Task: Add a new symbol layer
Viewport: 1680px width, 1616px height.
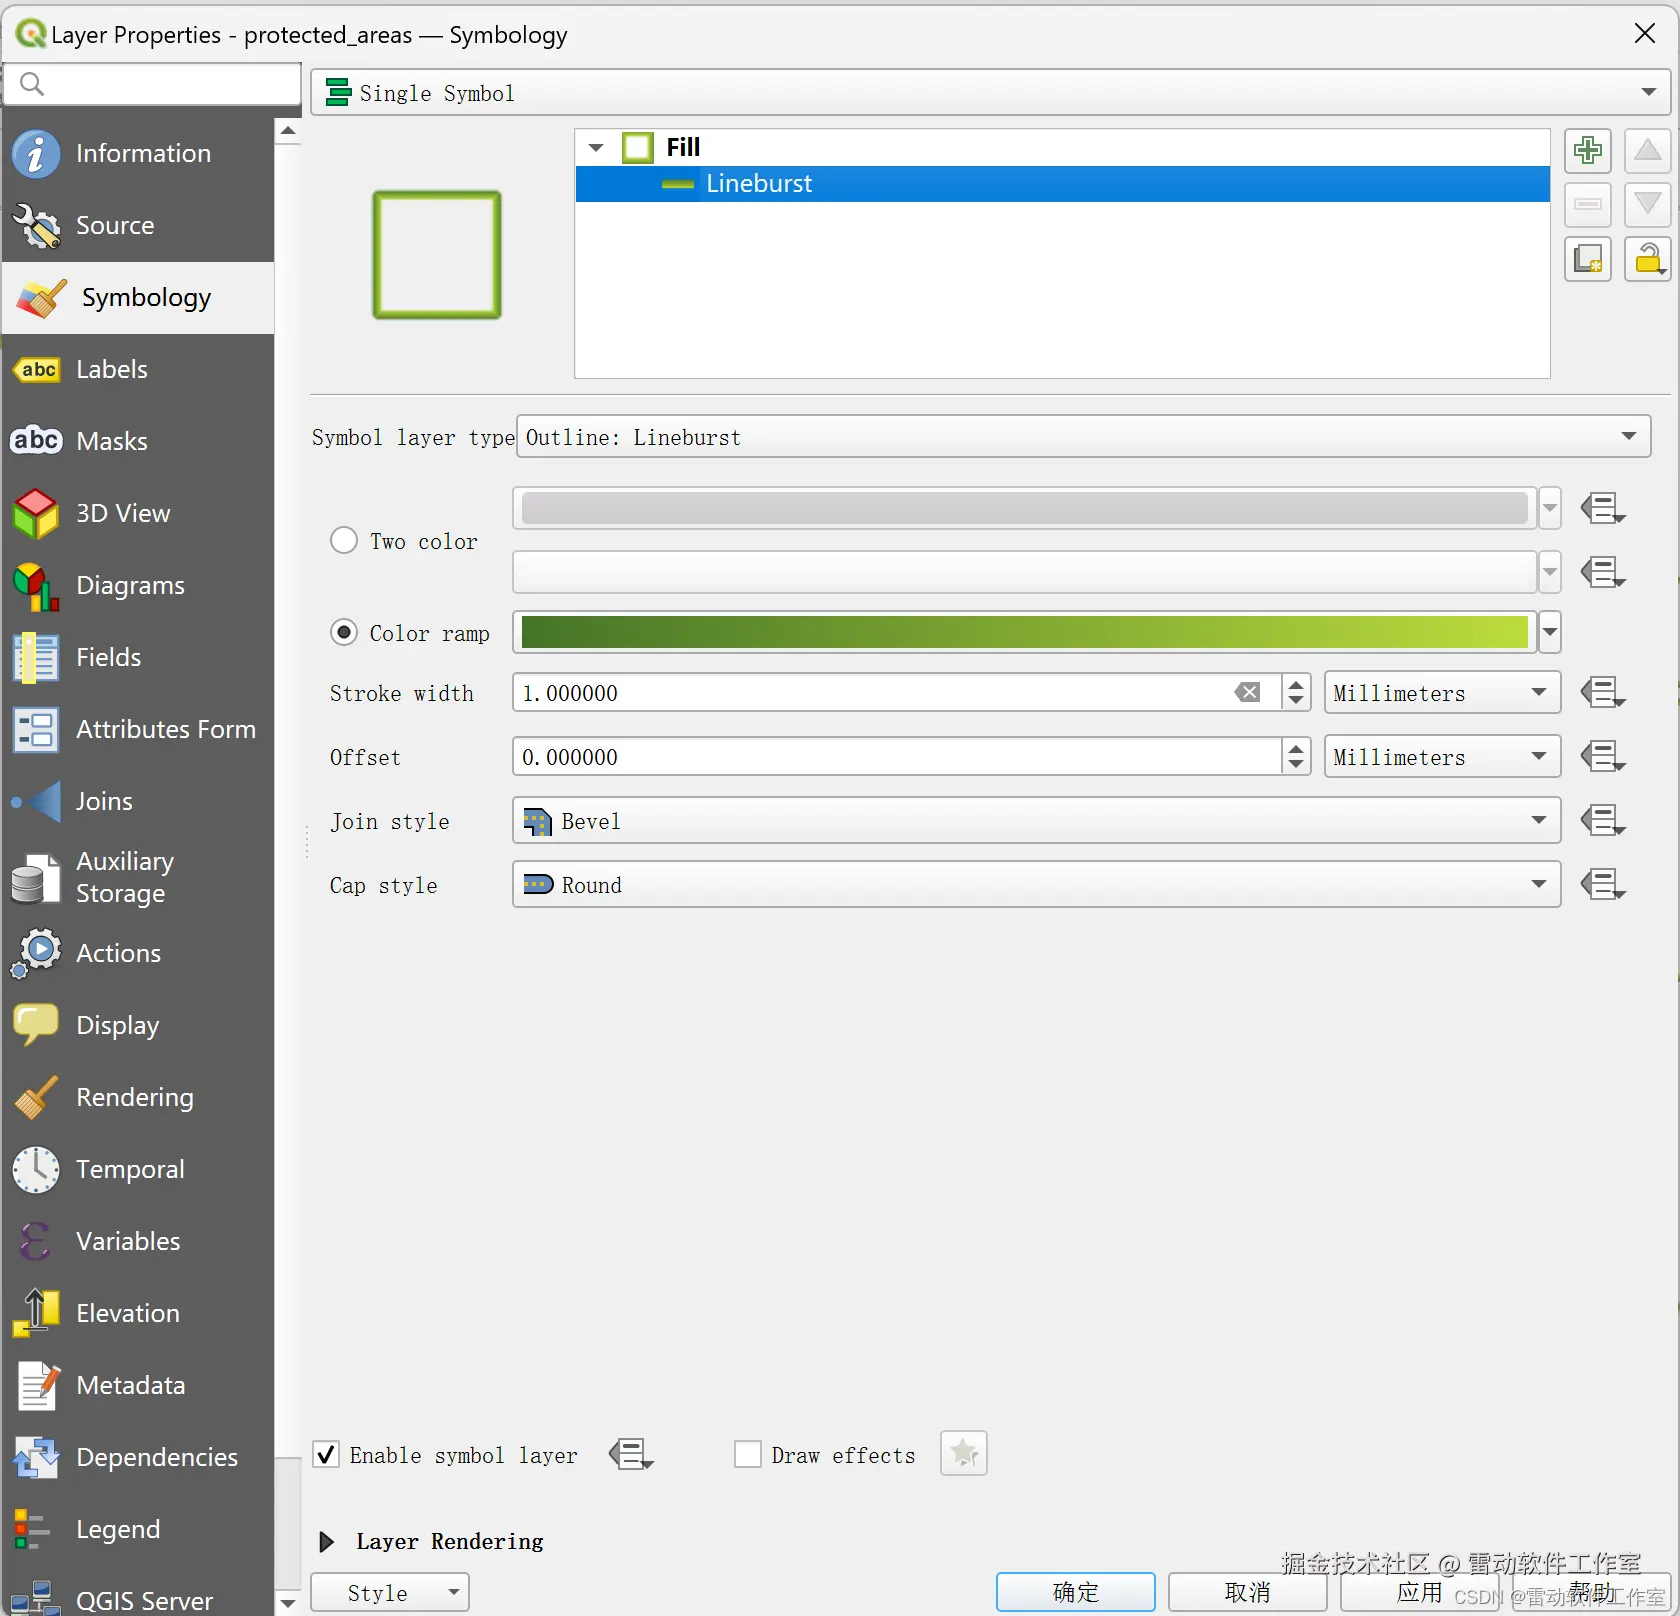Action: pyautogui.click(x=1587, y=151)
